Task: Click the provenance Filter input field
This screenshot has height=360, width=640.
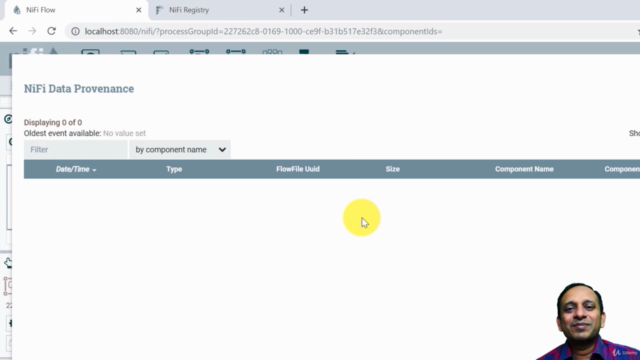Action: pyautogui.click(x=76, y=150)
